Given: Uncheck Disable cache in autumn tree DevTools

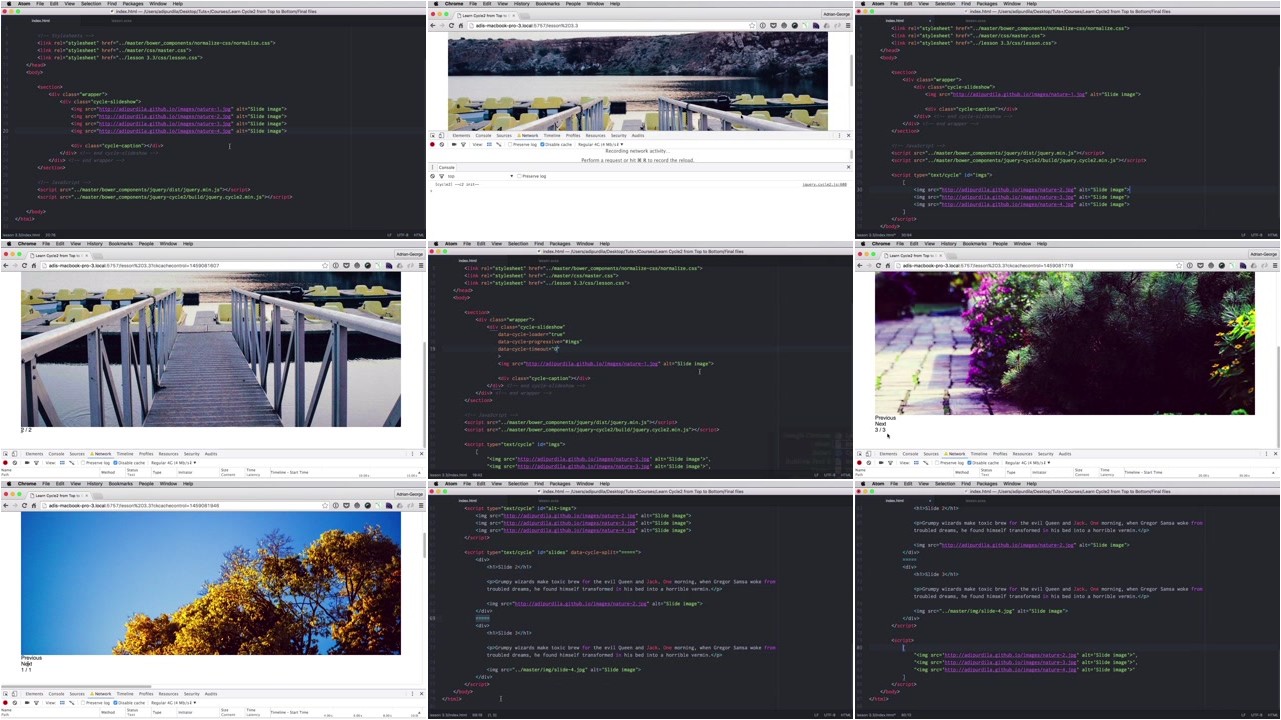Looking at the screenshot, I should click(x=115, y=703).
